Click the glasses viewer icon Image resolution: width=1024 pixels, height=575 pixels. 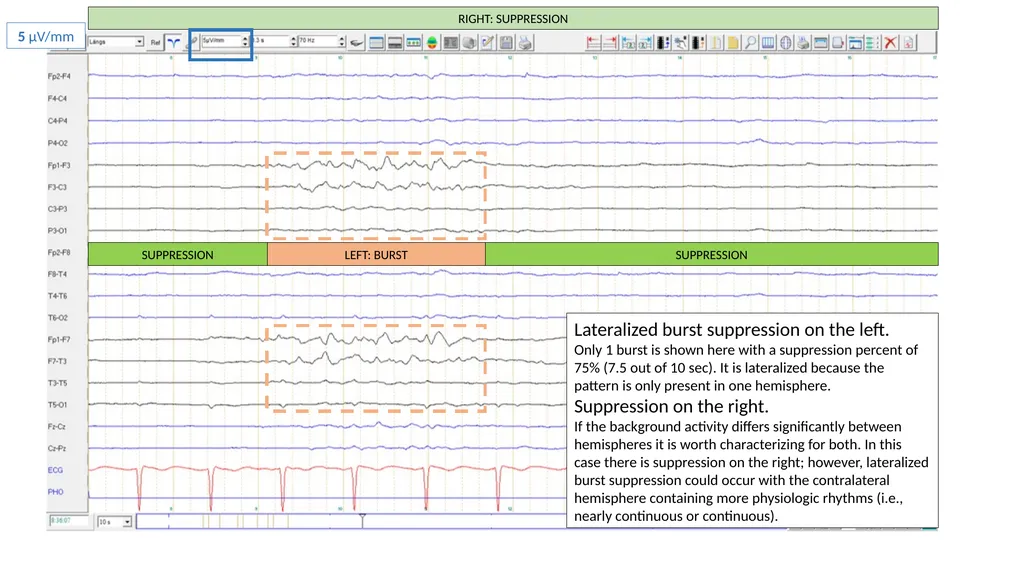pyautogui.click(x=357, y=43)
